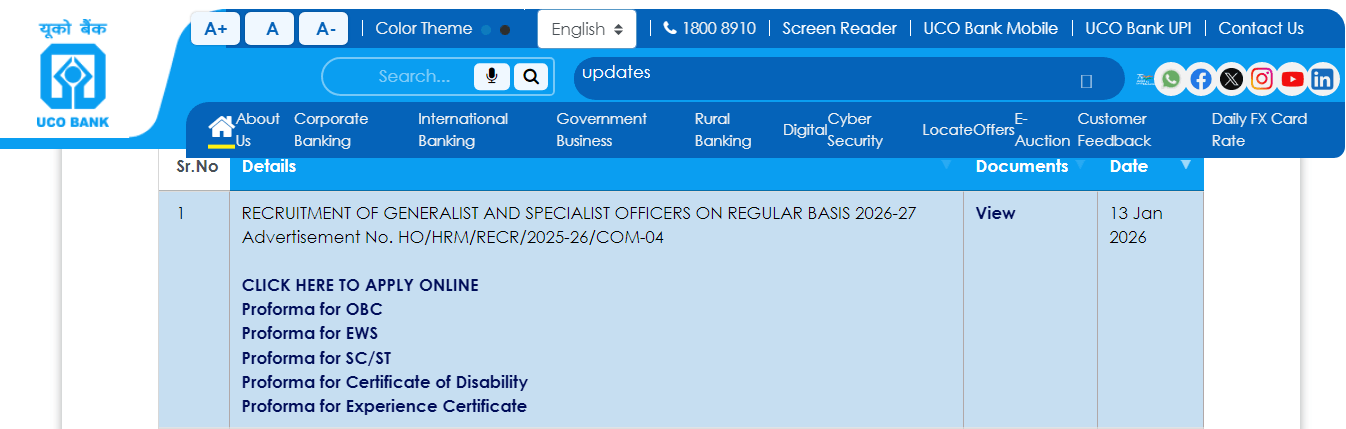Image resolution: width=1346 pixels, height=429 pixels.
Task: Open the Locate menu
Action: coord(947,130)
